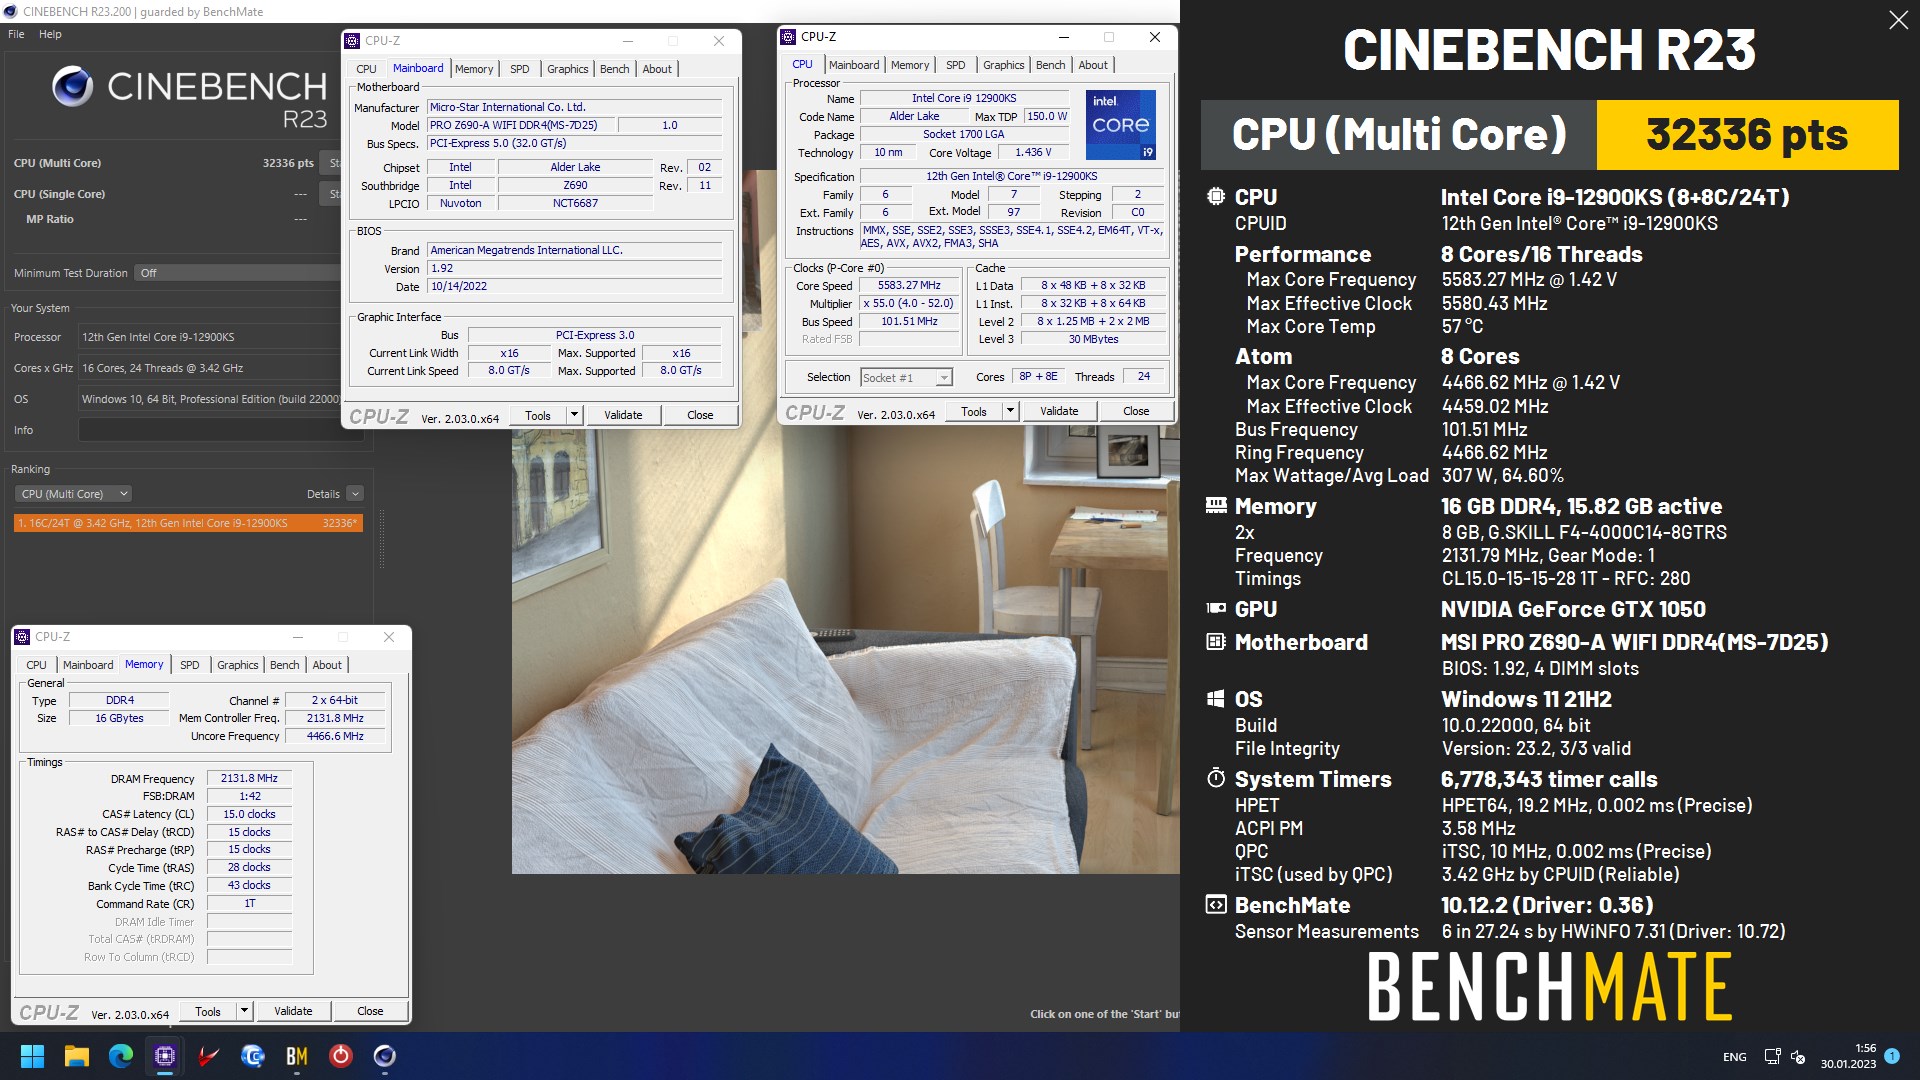This screenshot has width=1920, height=1080.
Task: Click Tools button in Memory CPU-Z window
Action: click(x=208, y=1011)
